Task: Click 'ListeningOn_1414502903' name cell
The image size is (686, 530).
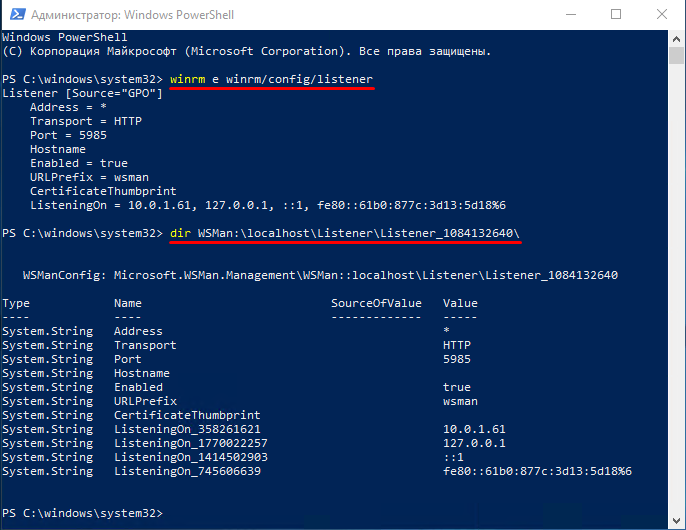Action: click(x=191, y=457)
